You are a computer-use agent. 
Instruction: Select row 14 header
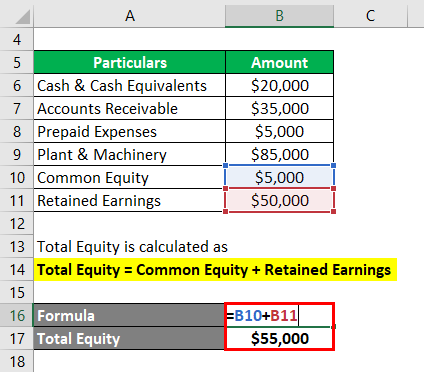pyautogui.click(x=17, y=269)
